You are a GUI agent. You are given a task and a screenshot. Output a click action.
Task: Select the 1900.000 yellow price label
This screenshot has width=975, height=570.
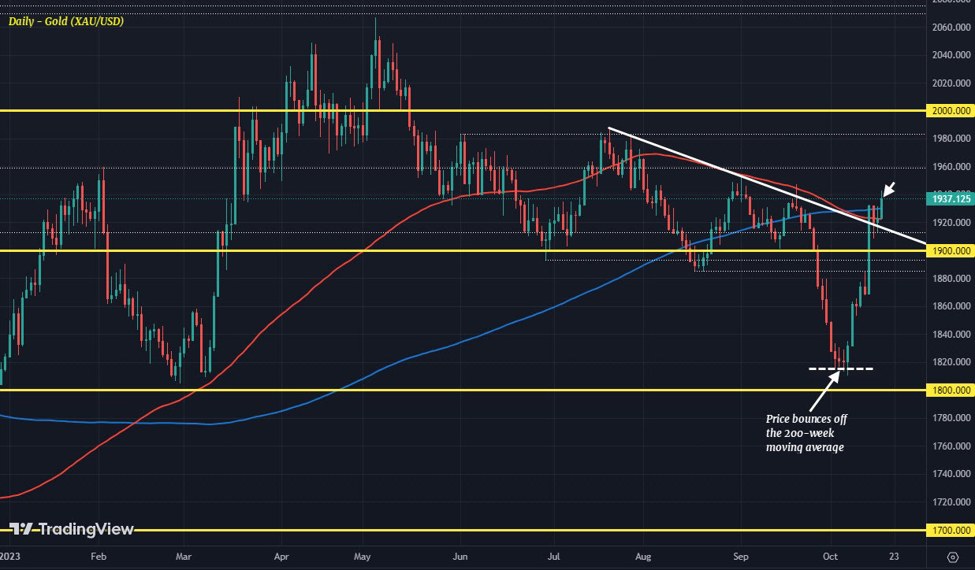[x=951, y=251]
